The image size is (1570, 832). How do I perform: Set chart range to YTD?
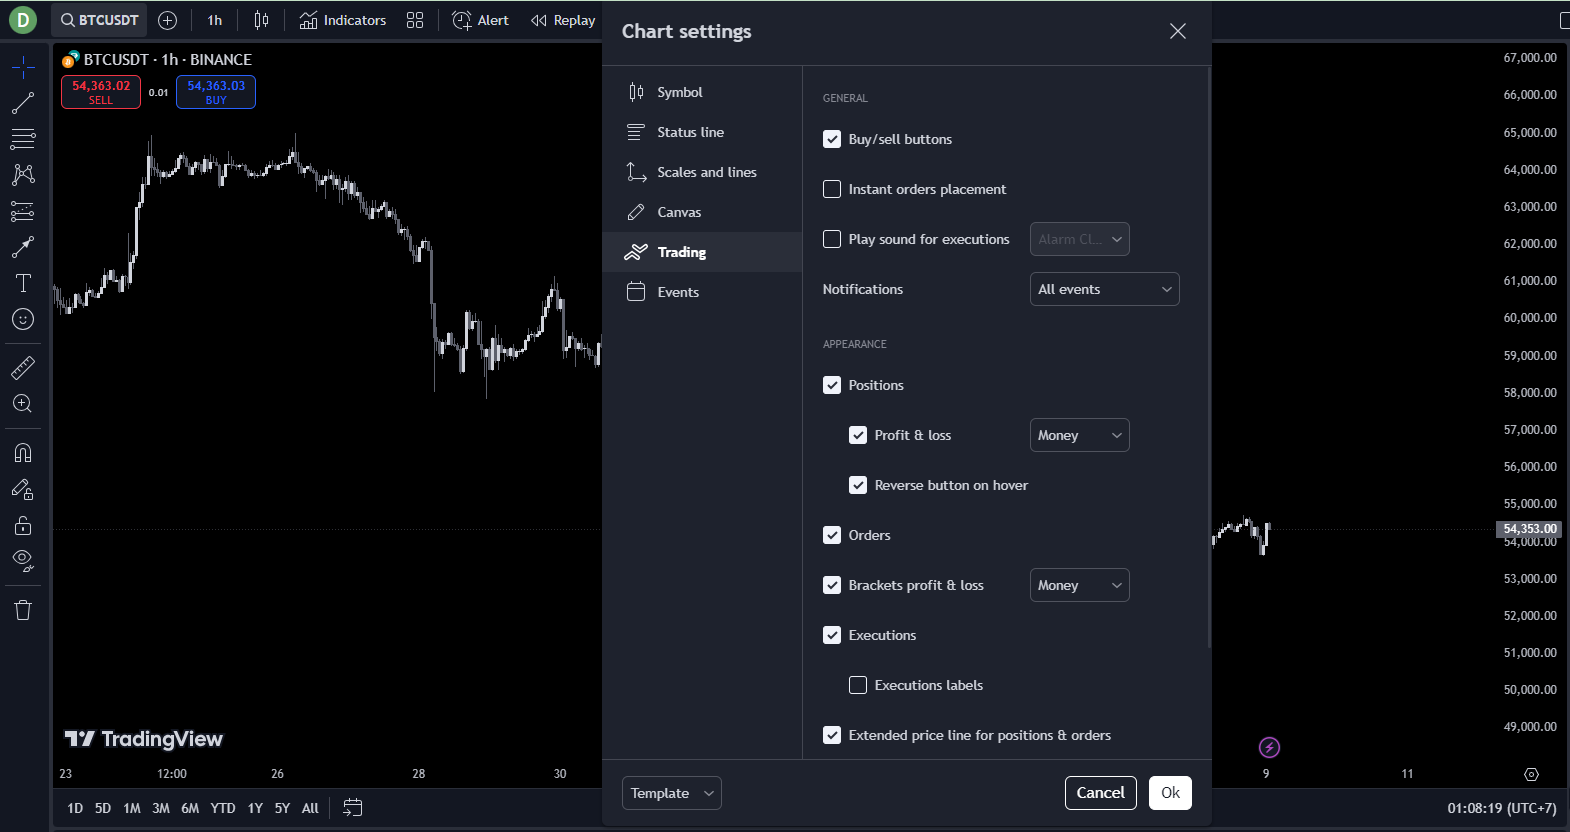223,808
